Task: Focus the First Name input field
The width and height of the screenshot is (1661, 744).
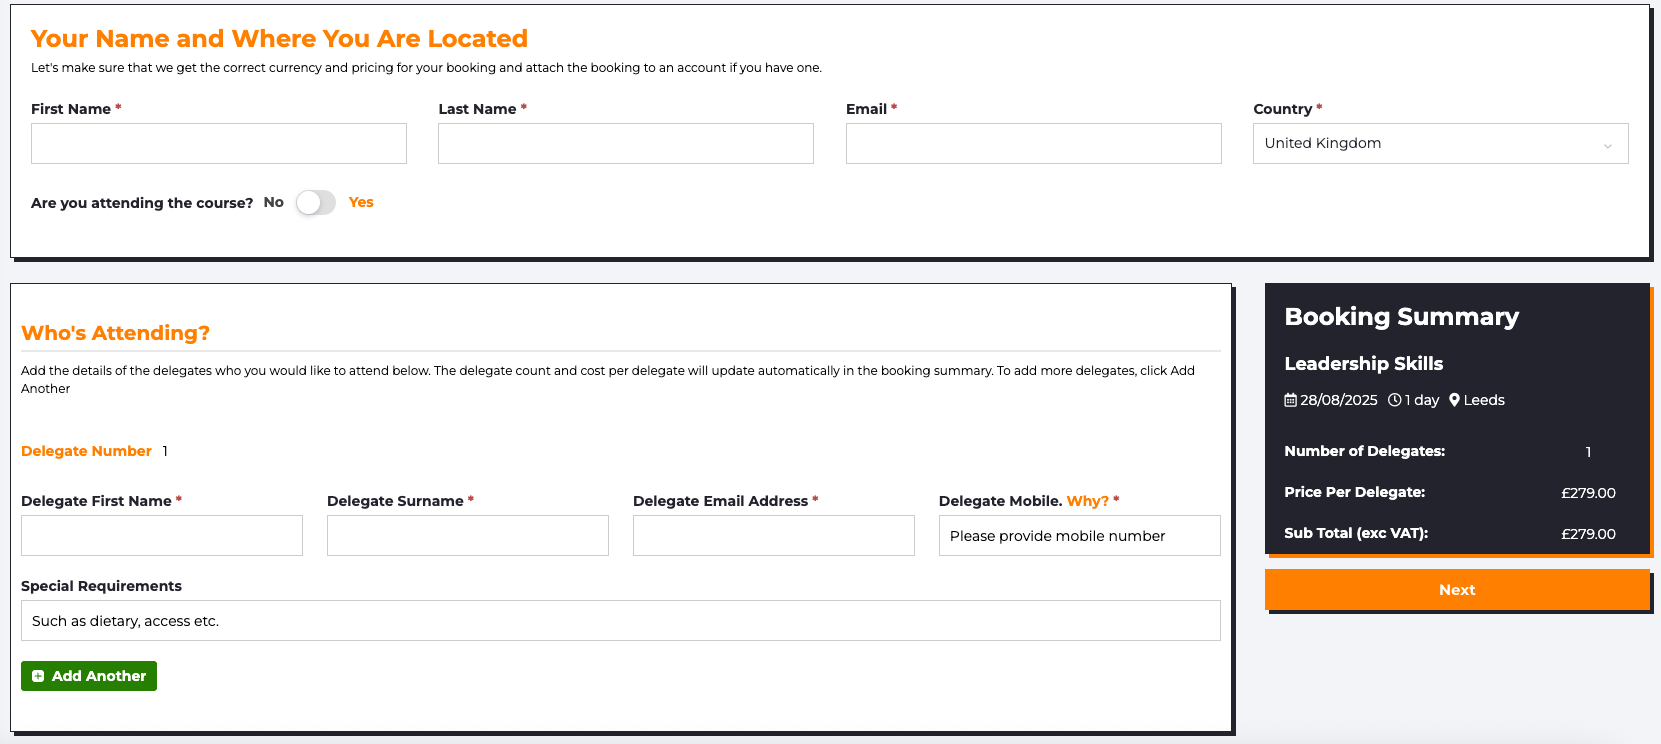Action: [x=219, y=143]
